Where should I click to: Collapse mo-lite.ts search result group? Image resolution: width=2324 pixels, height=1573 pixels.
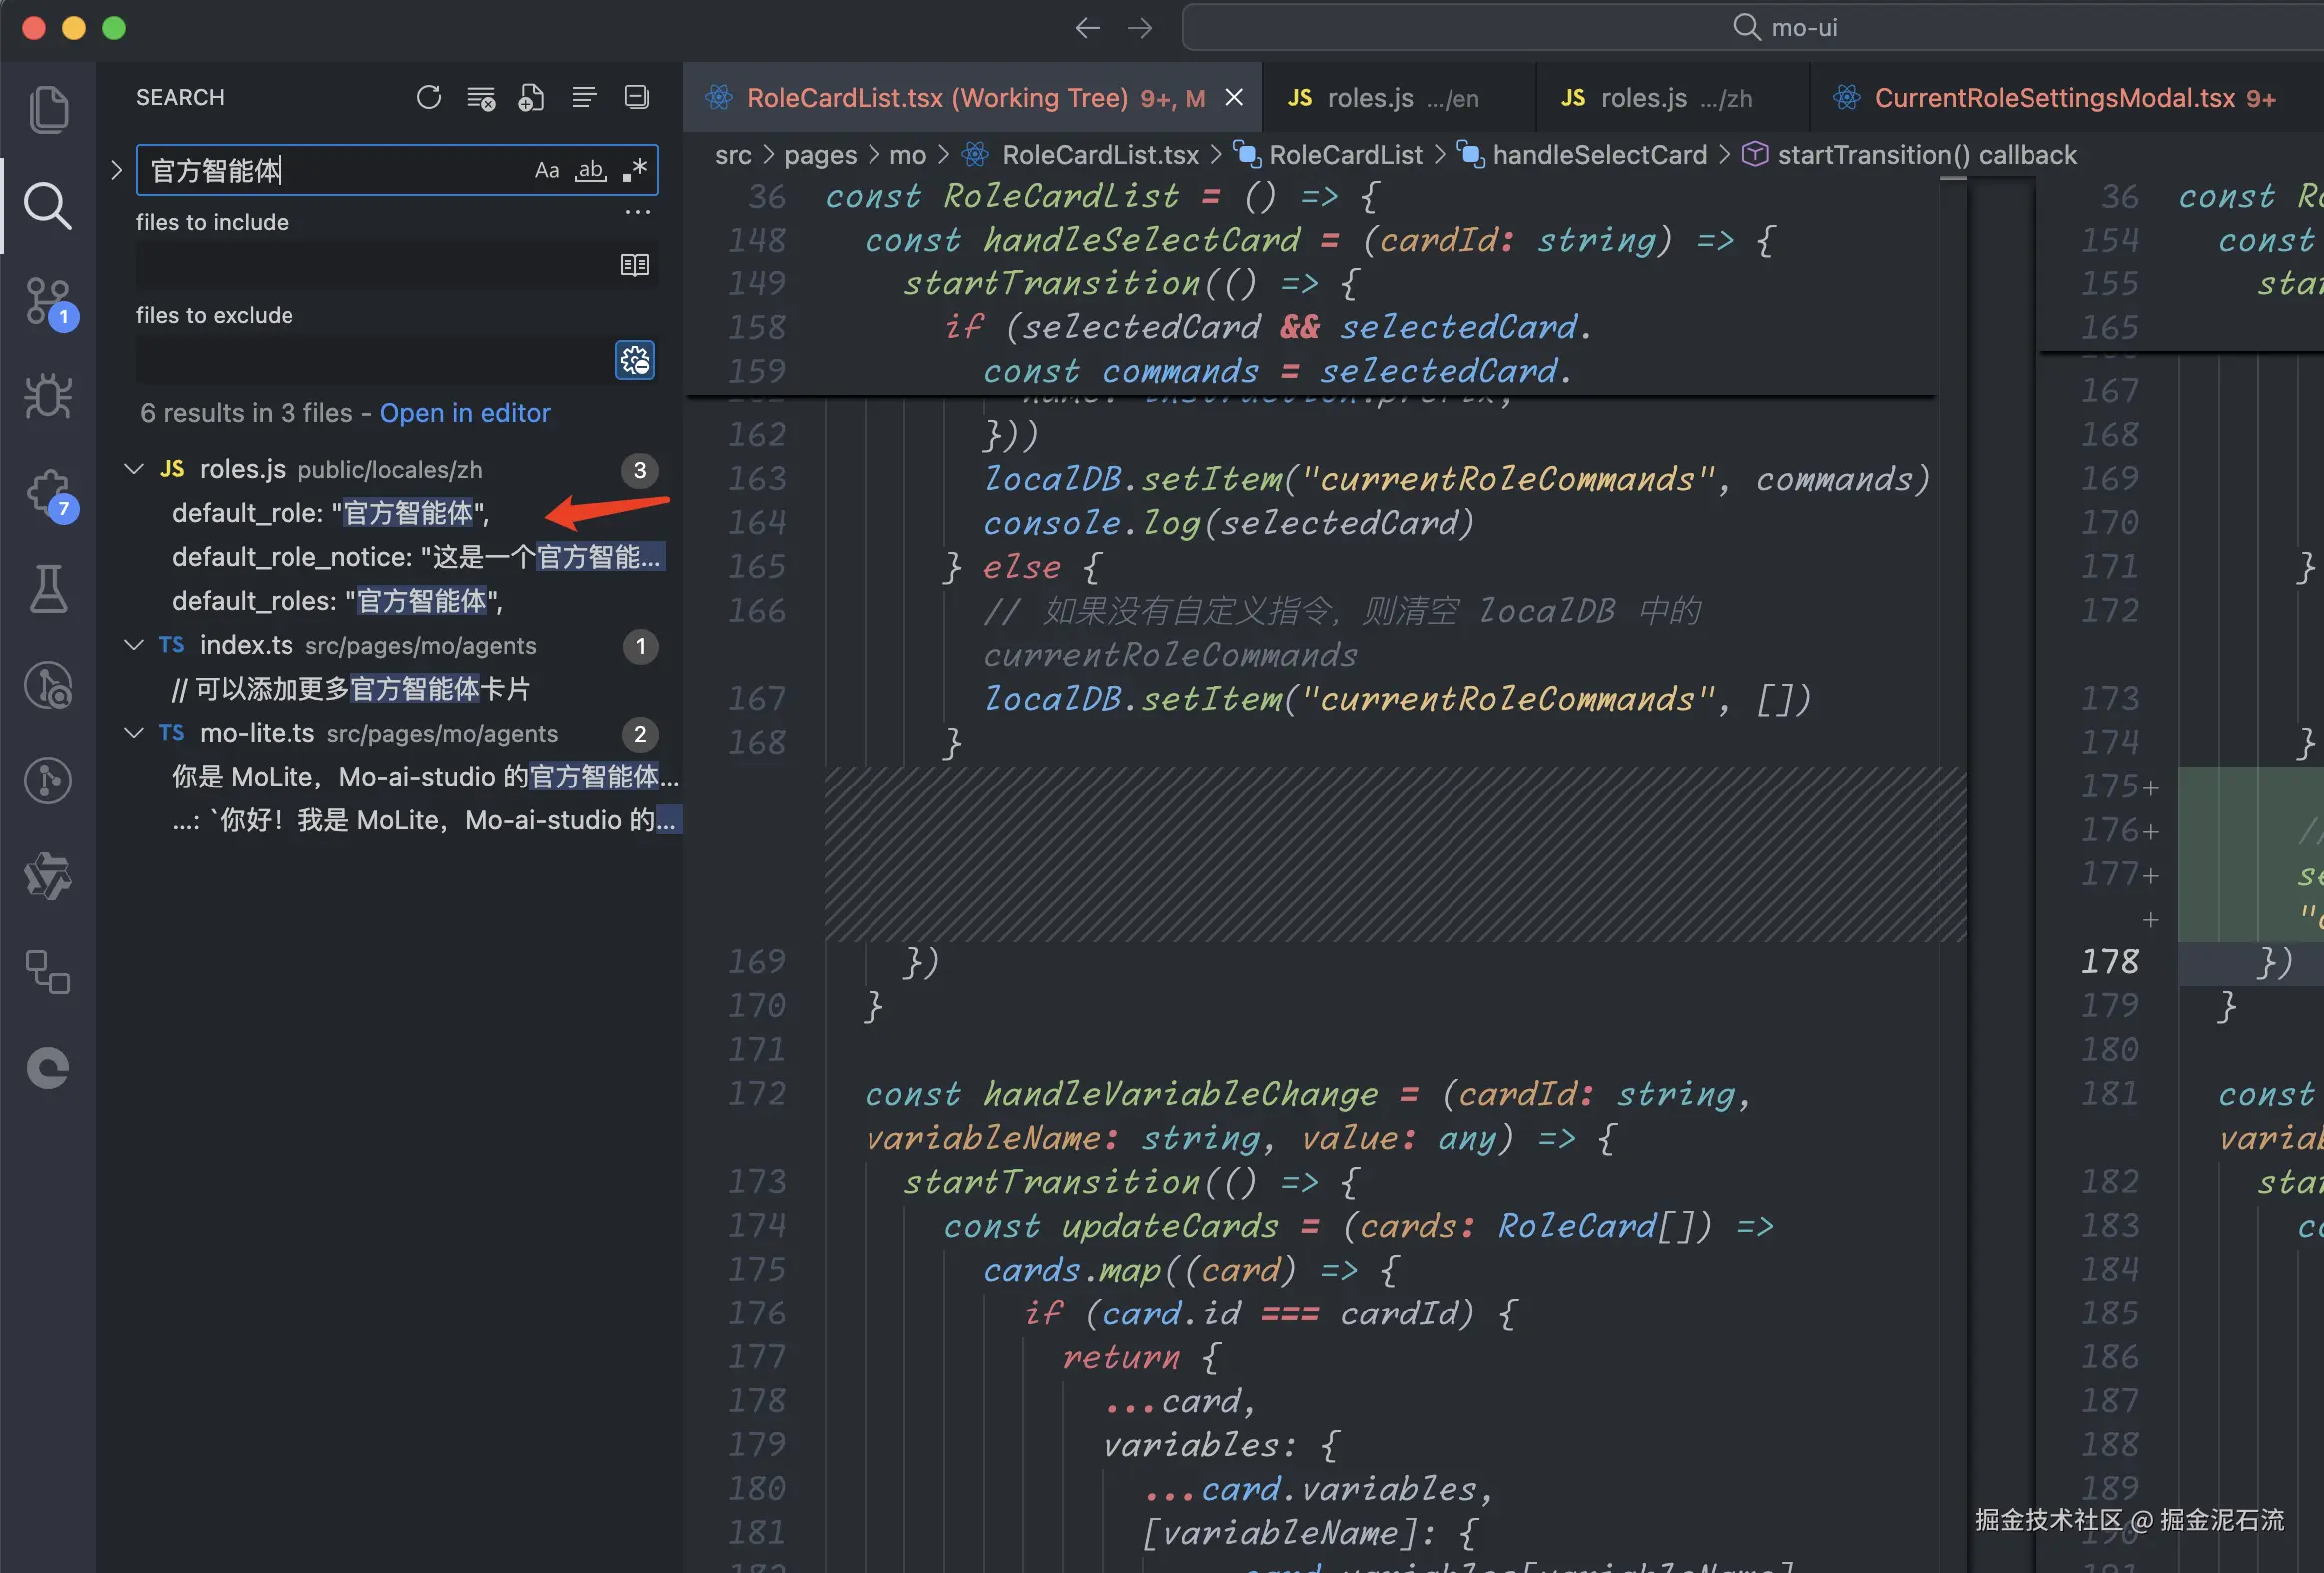[x=133, y=733]
